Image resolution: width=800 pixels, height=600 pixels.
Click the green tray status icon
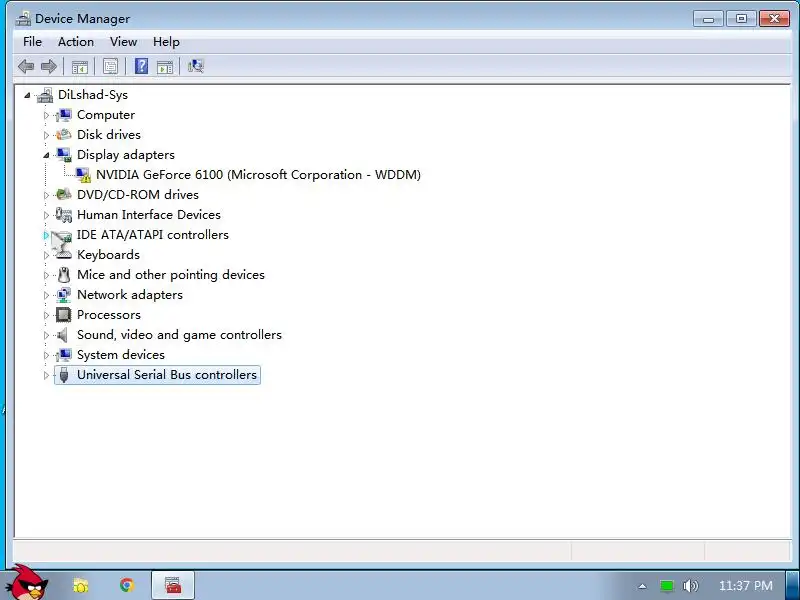pyautogui.click(x=666, y=586)
